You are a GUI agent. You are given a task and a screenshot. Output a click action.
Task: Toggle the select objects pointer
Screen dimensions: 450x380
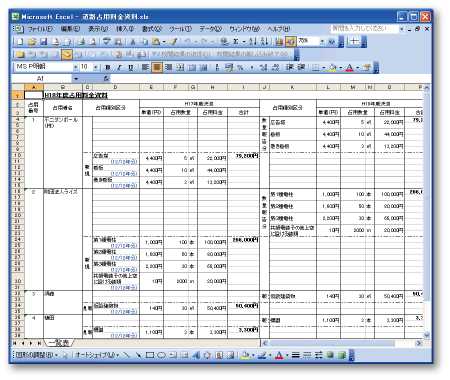coord(65,355)
